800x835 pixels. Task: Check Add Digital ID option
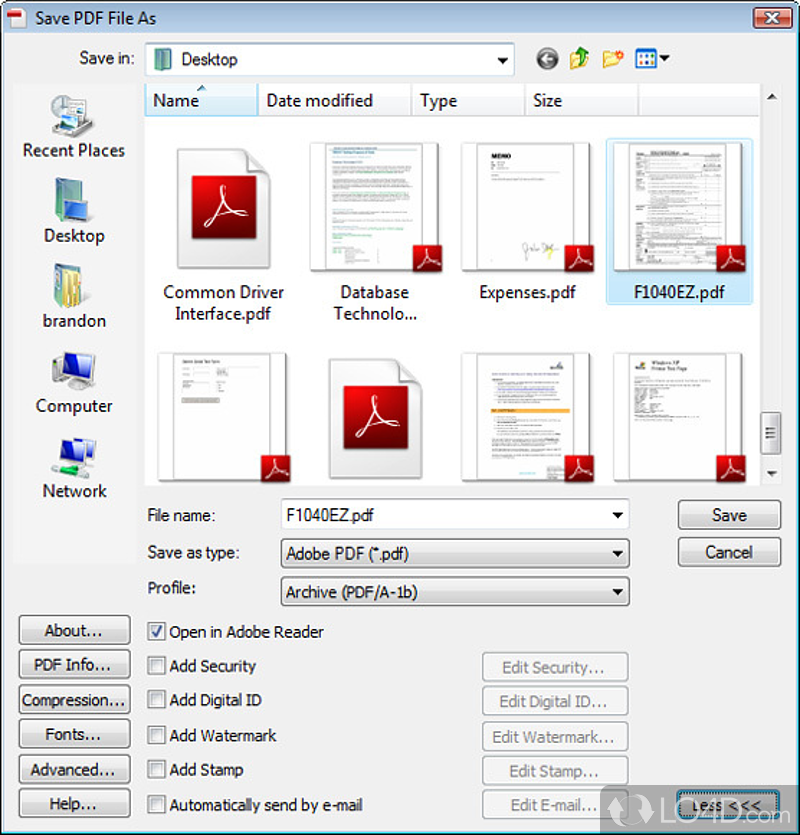pyautogui.click(x=157, y=700)
